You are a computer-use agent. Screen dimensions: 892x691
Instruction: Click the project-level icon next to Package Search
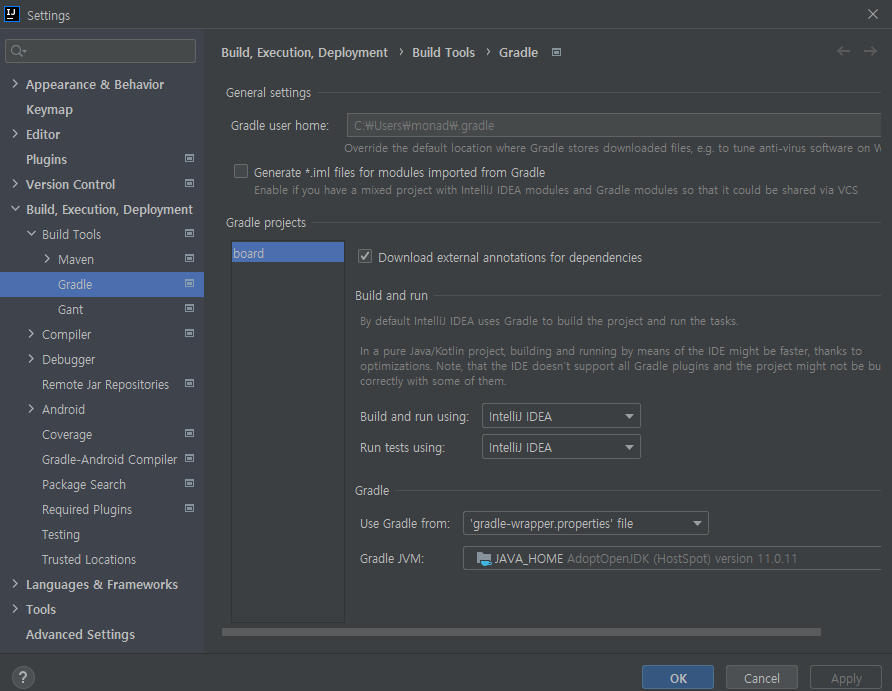tap(189, 483)
